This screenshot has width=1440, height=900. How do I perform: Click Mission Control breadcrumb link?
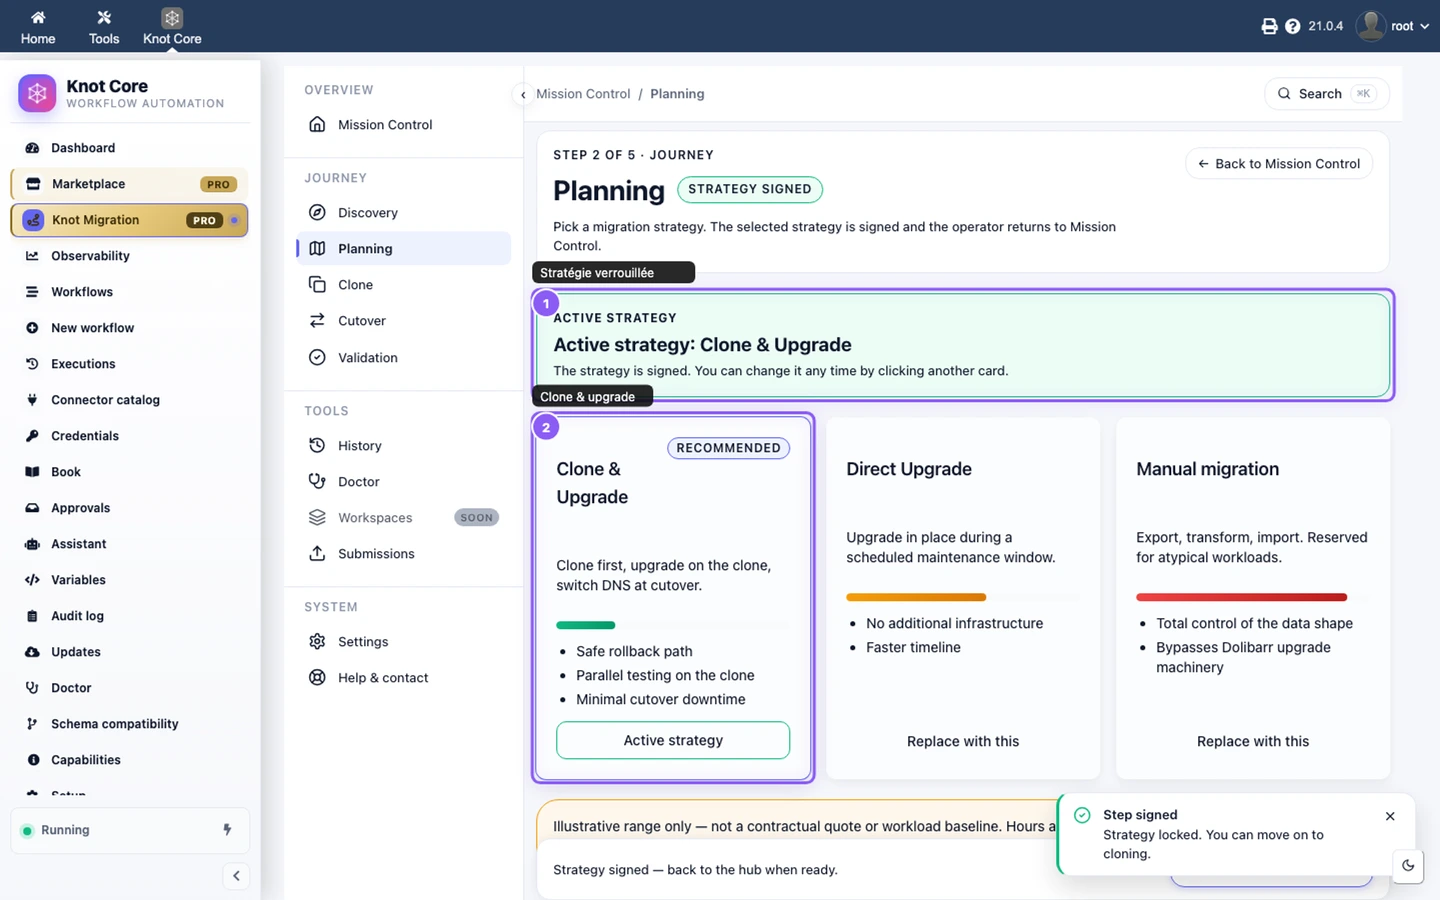(x=583, y=94)
